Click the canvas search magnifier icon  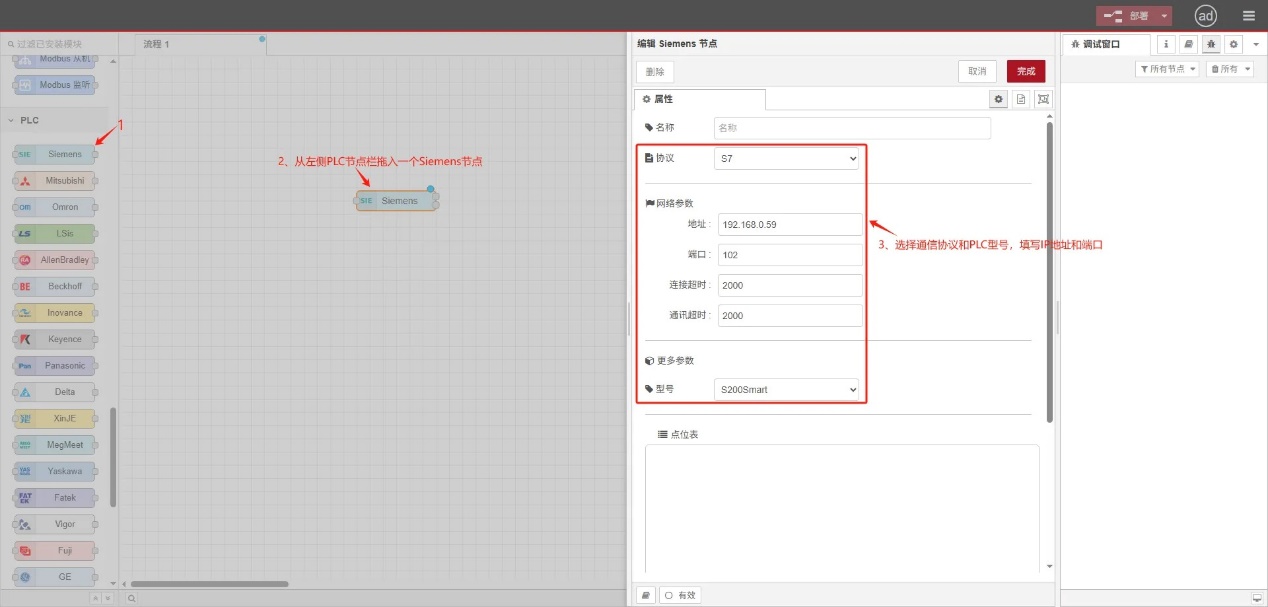(x=131, y=598)
